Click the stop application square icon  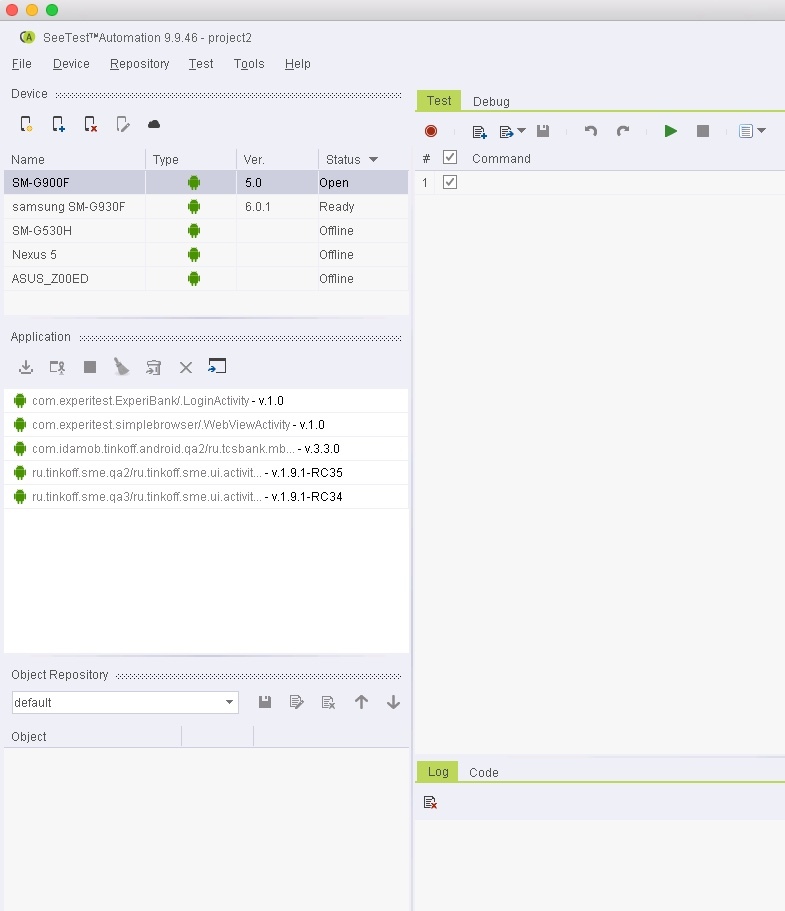click(89, 367)
